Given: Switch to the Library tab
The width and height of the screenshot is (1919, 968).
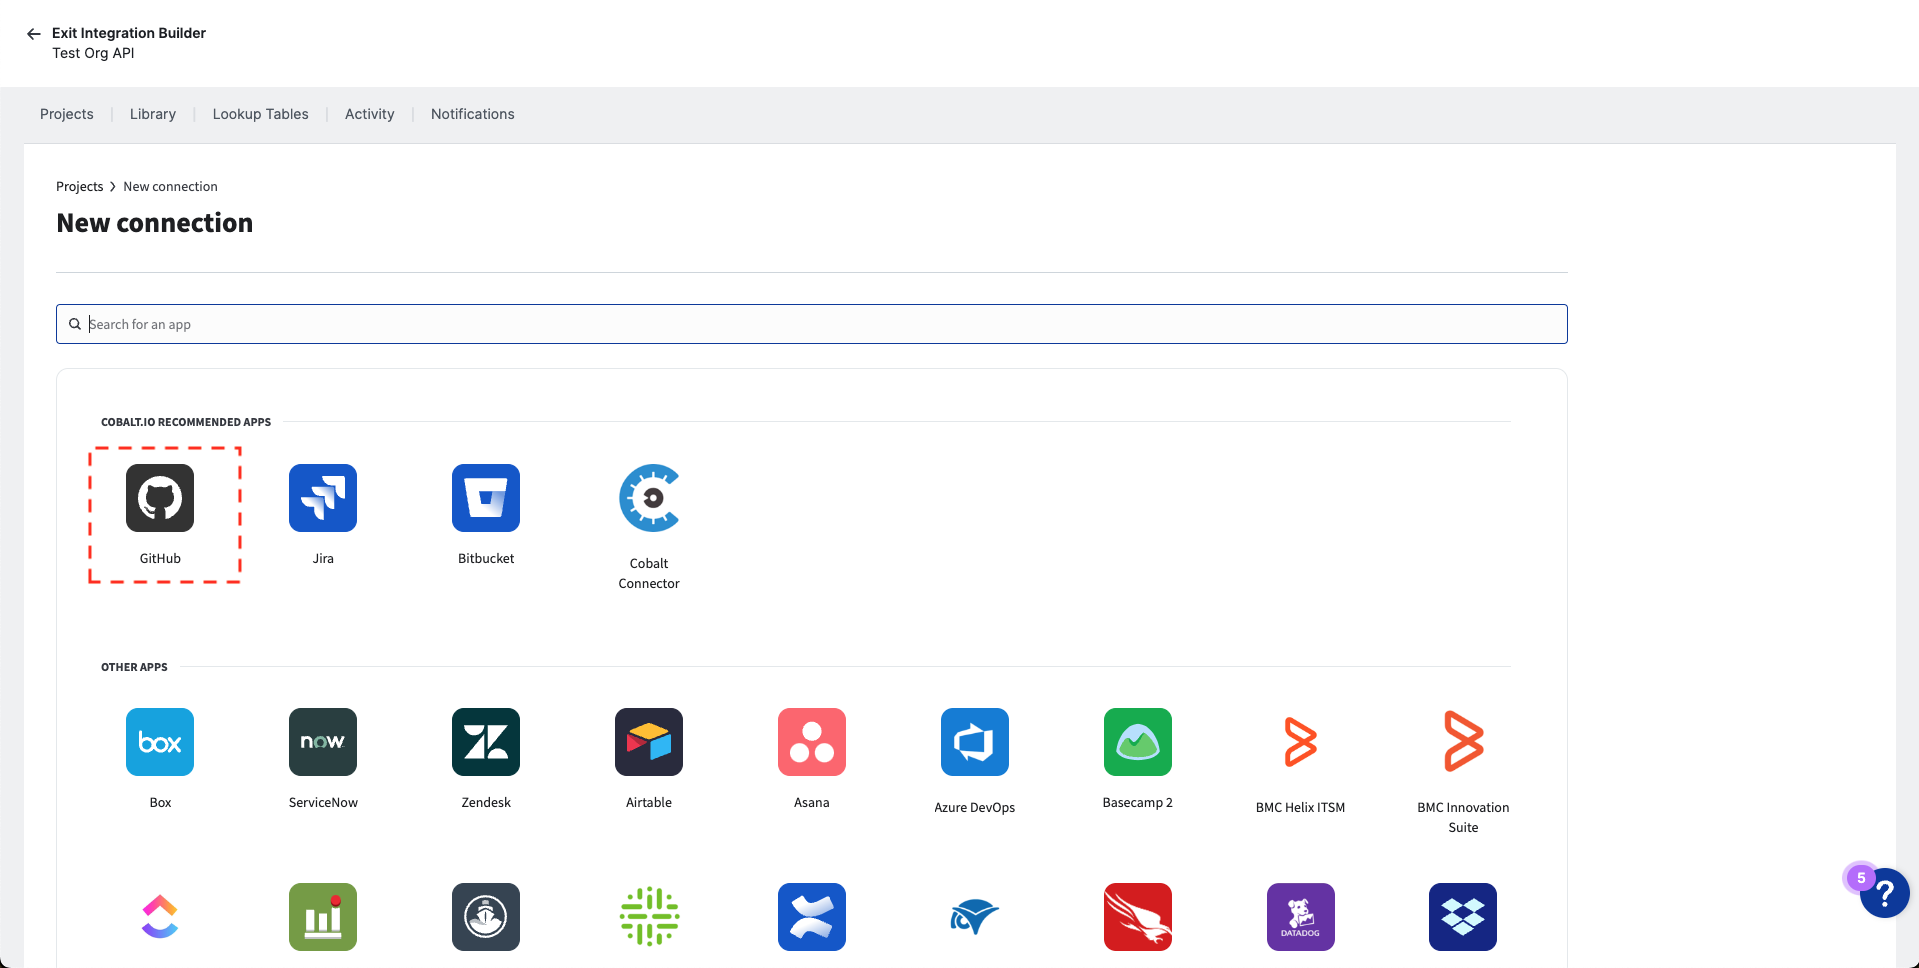Looking at the screenshot, I should click(153, 114).
